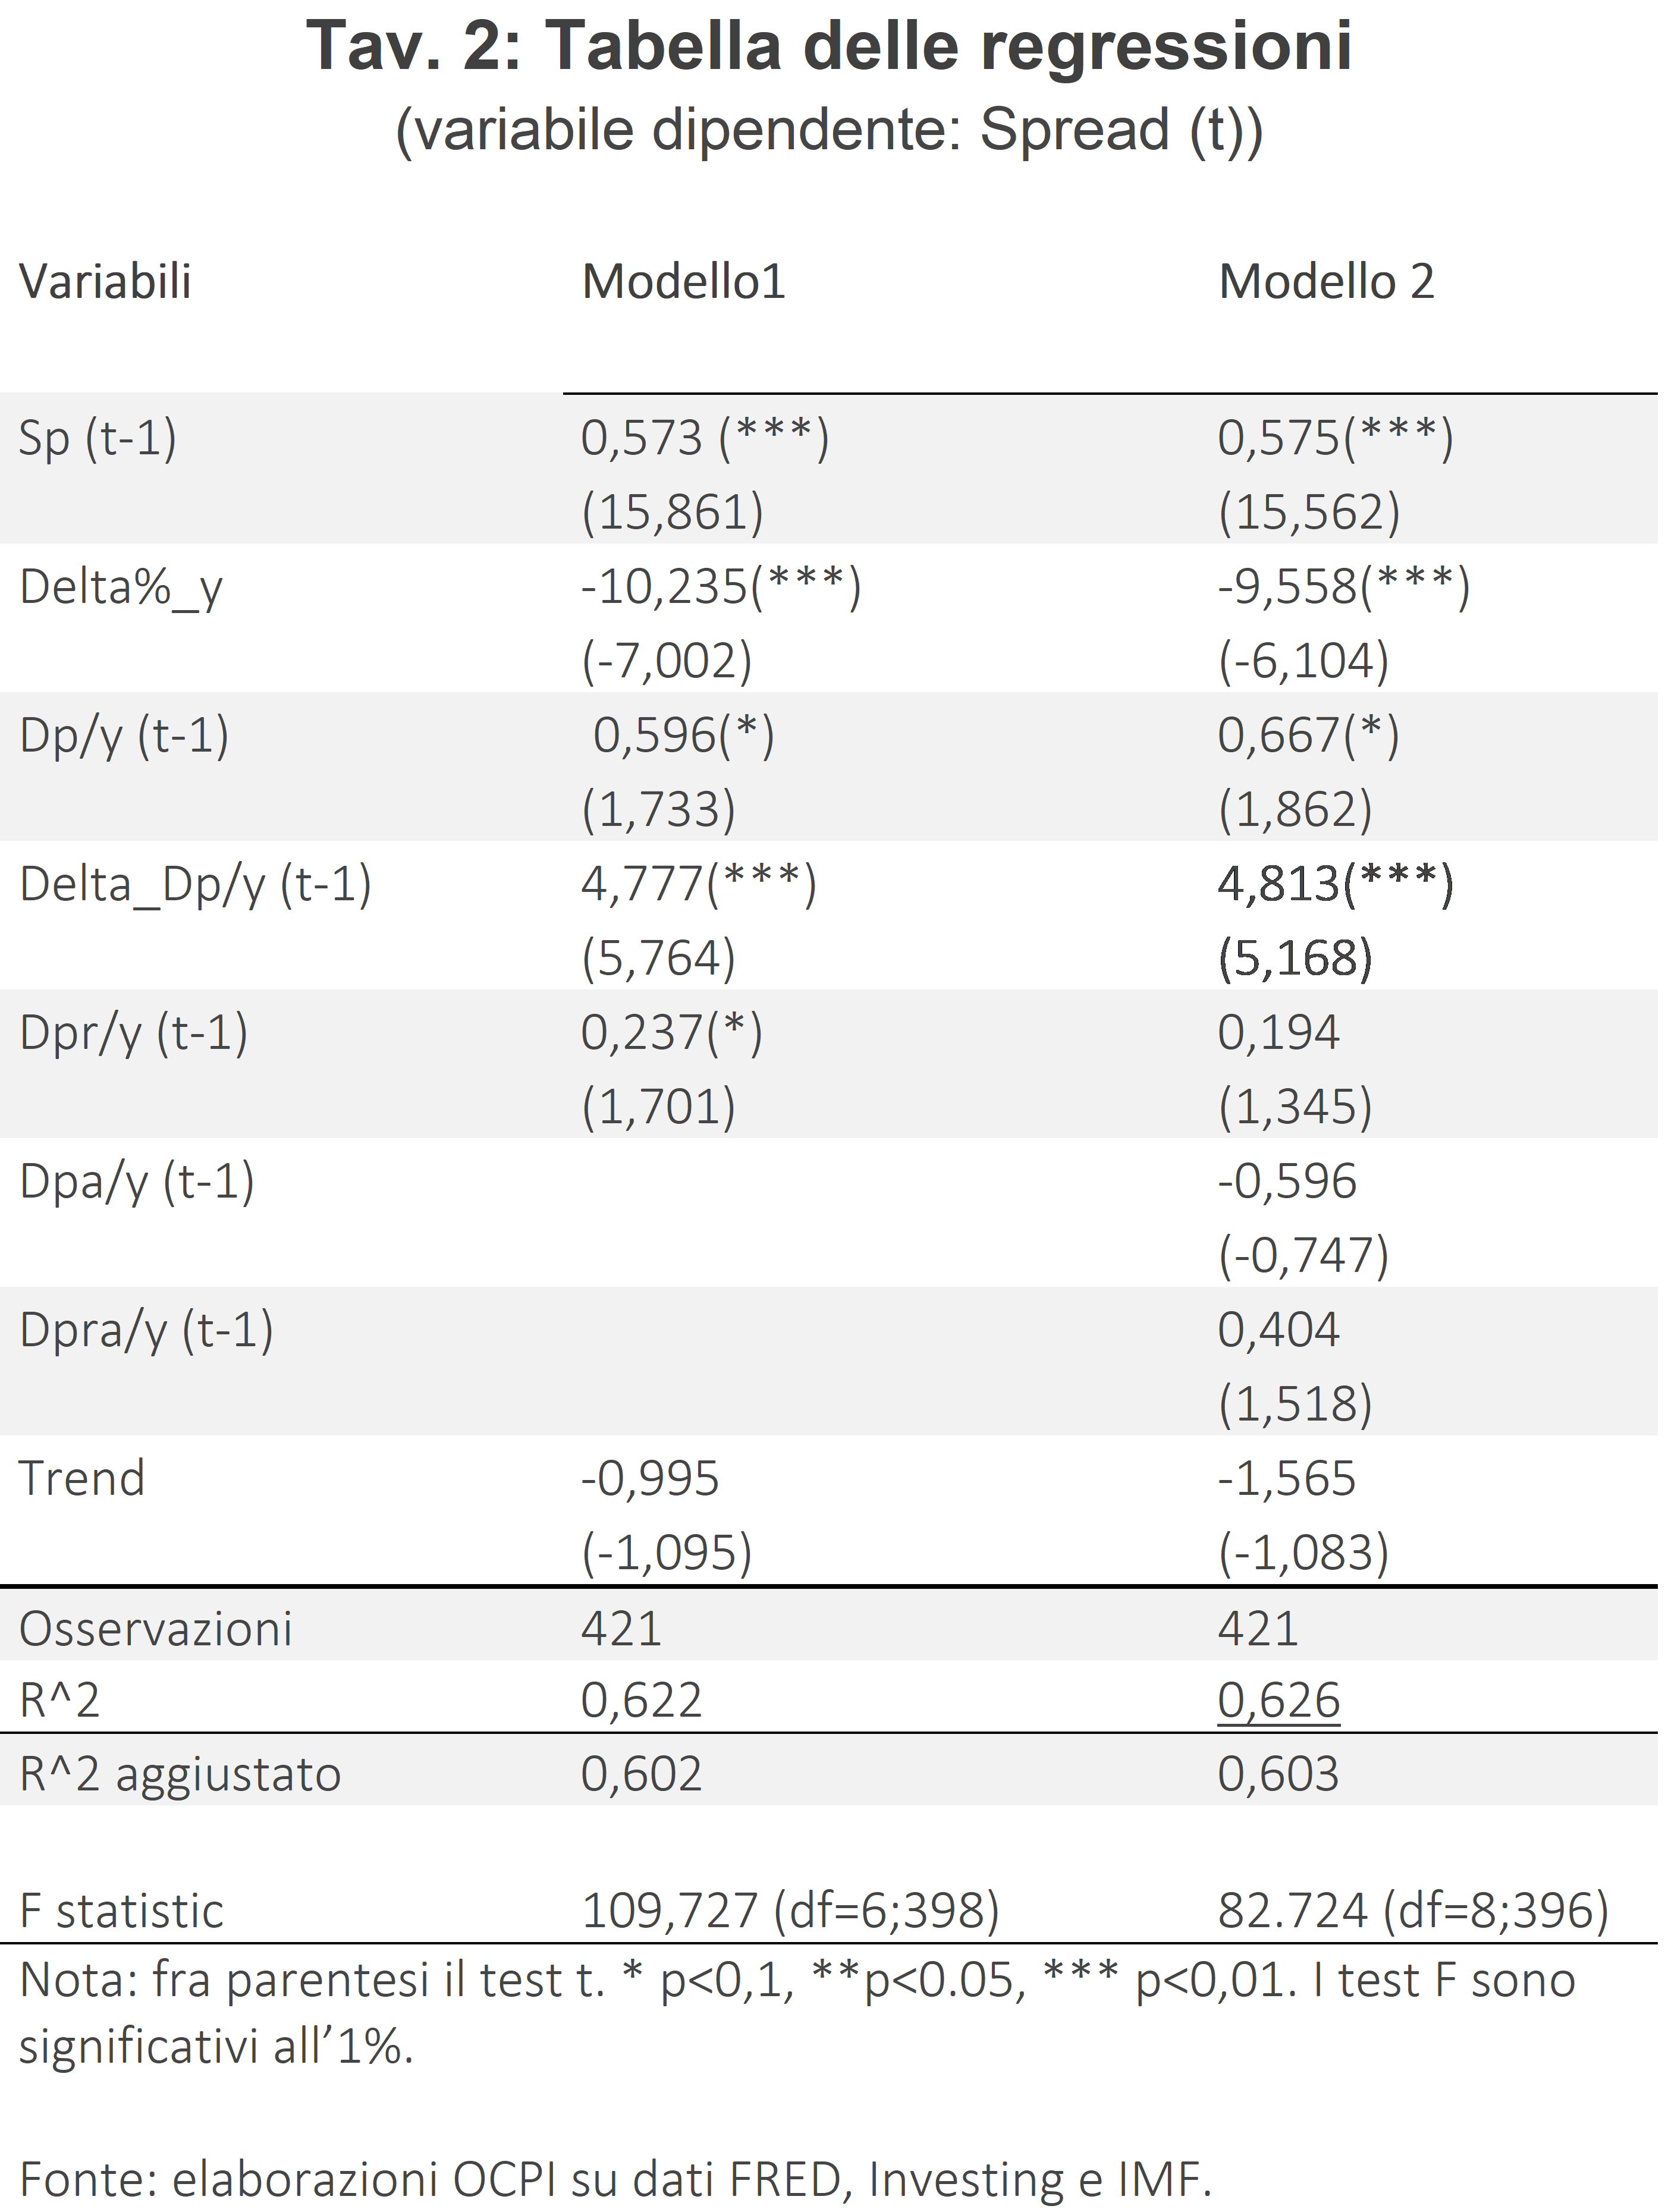This screenshot has width=1665, height=2212.
Task: Click the title 'Tav. 2: Tabella delle regressioni'
Action: pos(828,47)
